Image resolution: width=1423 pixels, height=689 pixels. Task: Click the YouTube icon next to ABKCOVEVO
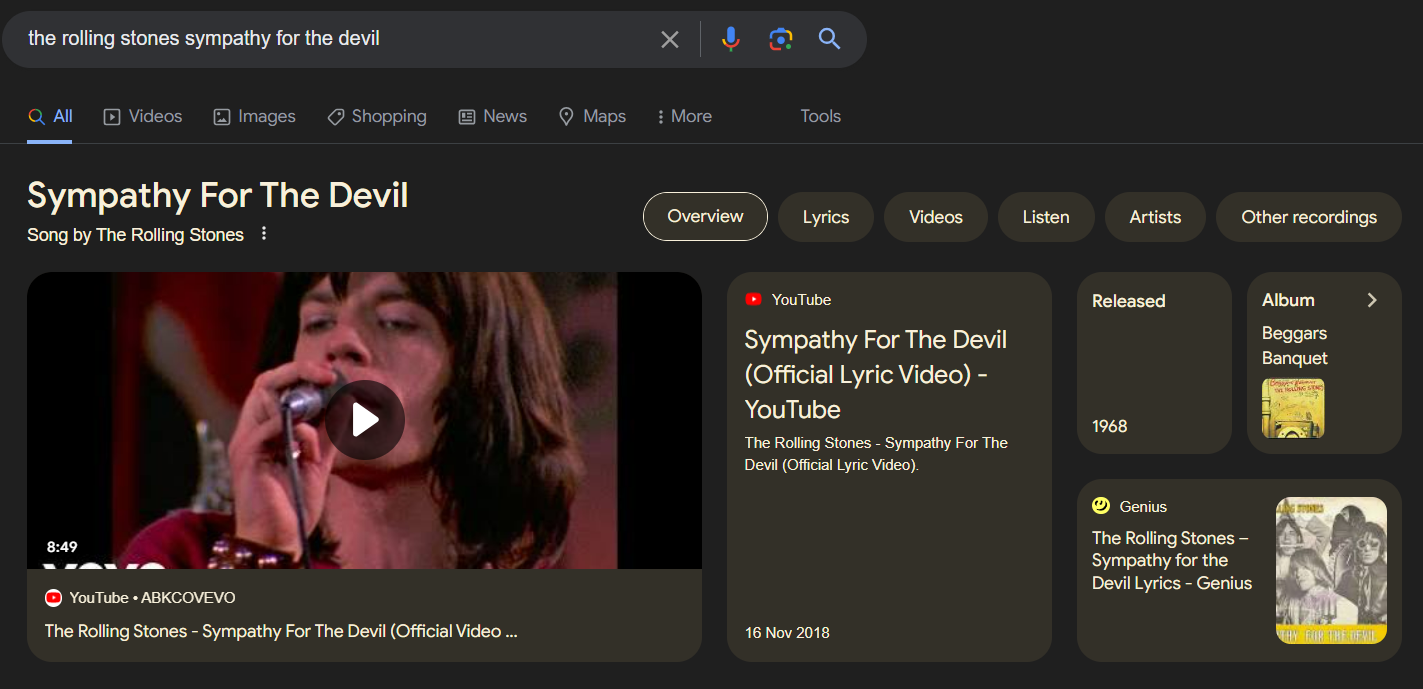54,598
